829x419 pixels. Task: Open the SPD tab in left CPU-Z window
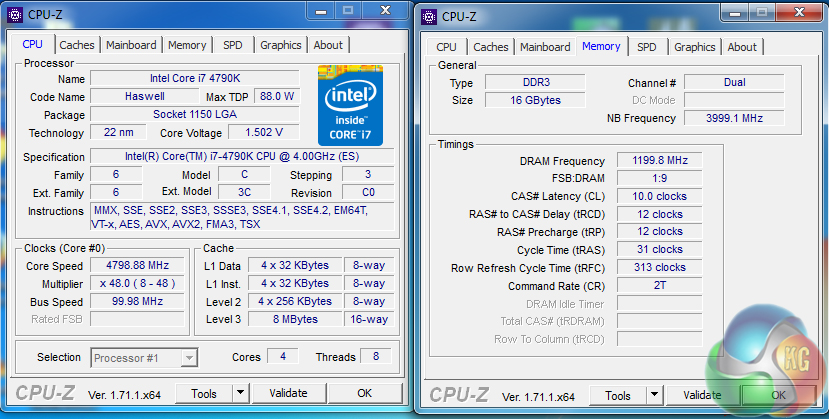[233, 45]
